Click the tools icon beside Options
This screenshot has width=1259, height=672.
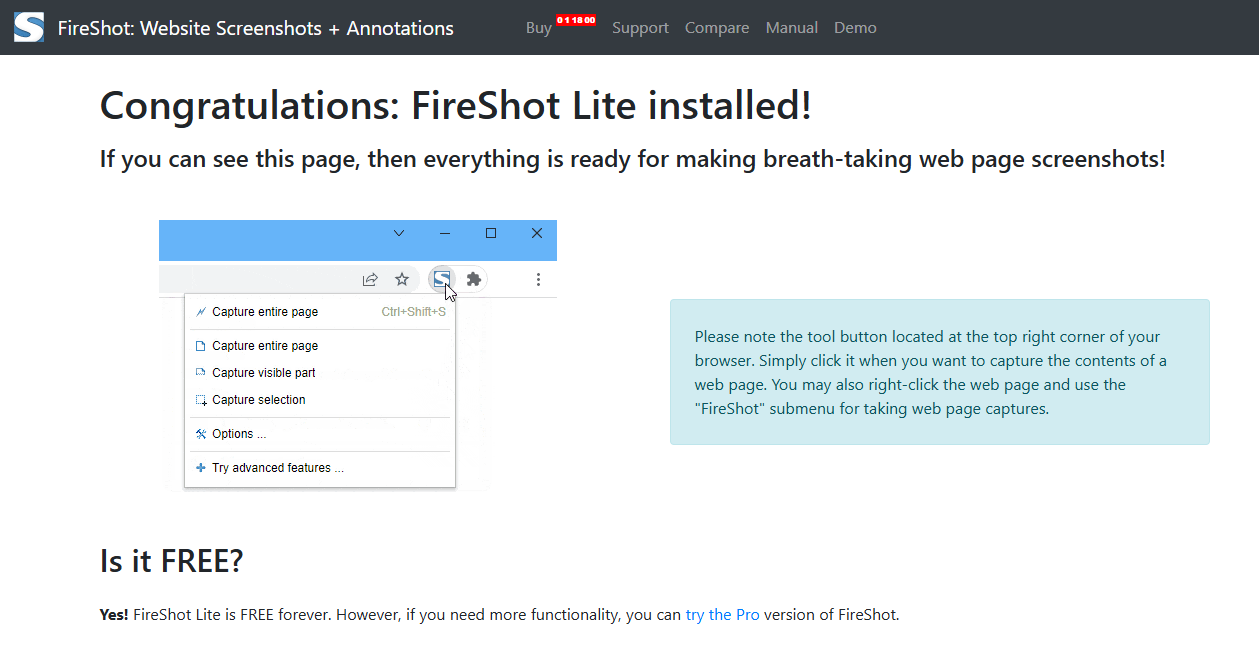pos(201,434)
